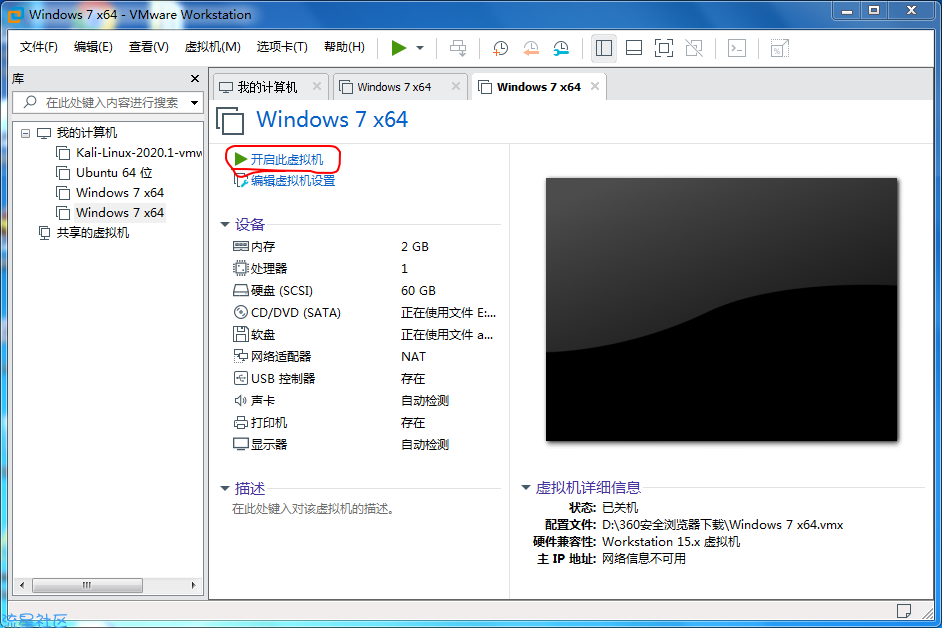The height and width of the screenshot is (628, 942).
Task: Open the 帮助(H) menu
Action: [x=344, y=47]
